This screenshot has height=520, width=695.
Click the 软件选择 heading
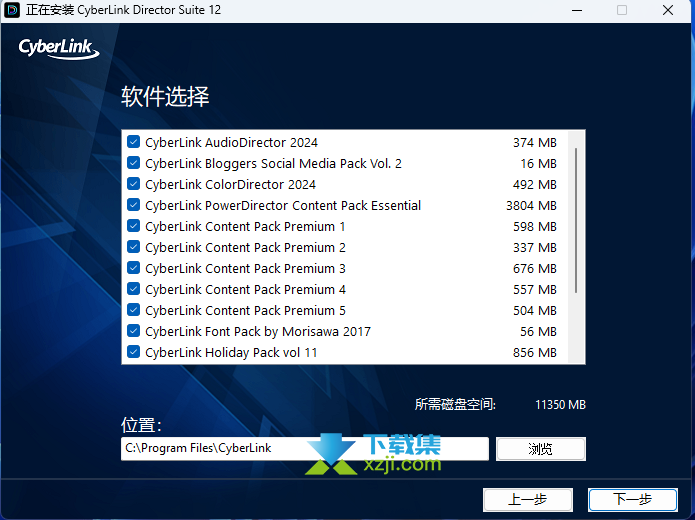pos(165,96)
